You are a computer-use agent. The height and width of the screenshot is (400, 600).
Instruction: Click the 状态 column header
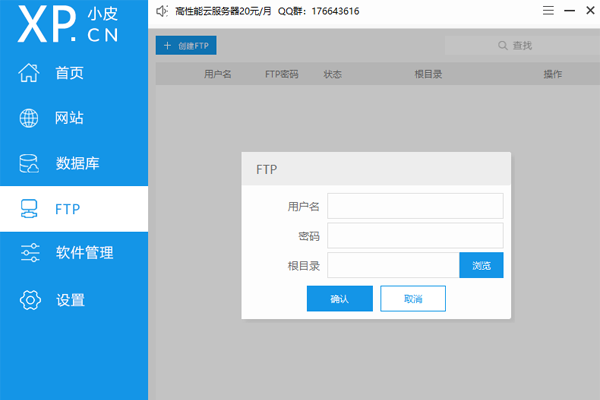coord(332,74)
